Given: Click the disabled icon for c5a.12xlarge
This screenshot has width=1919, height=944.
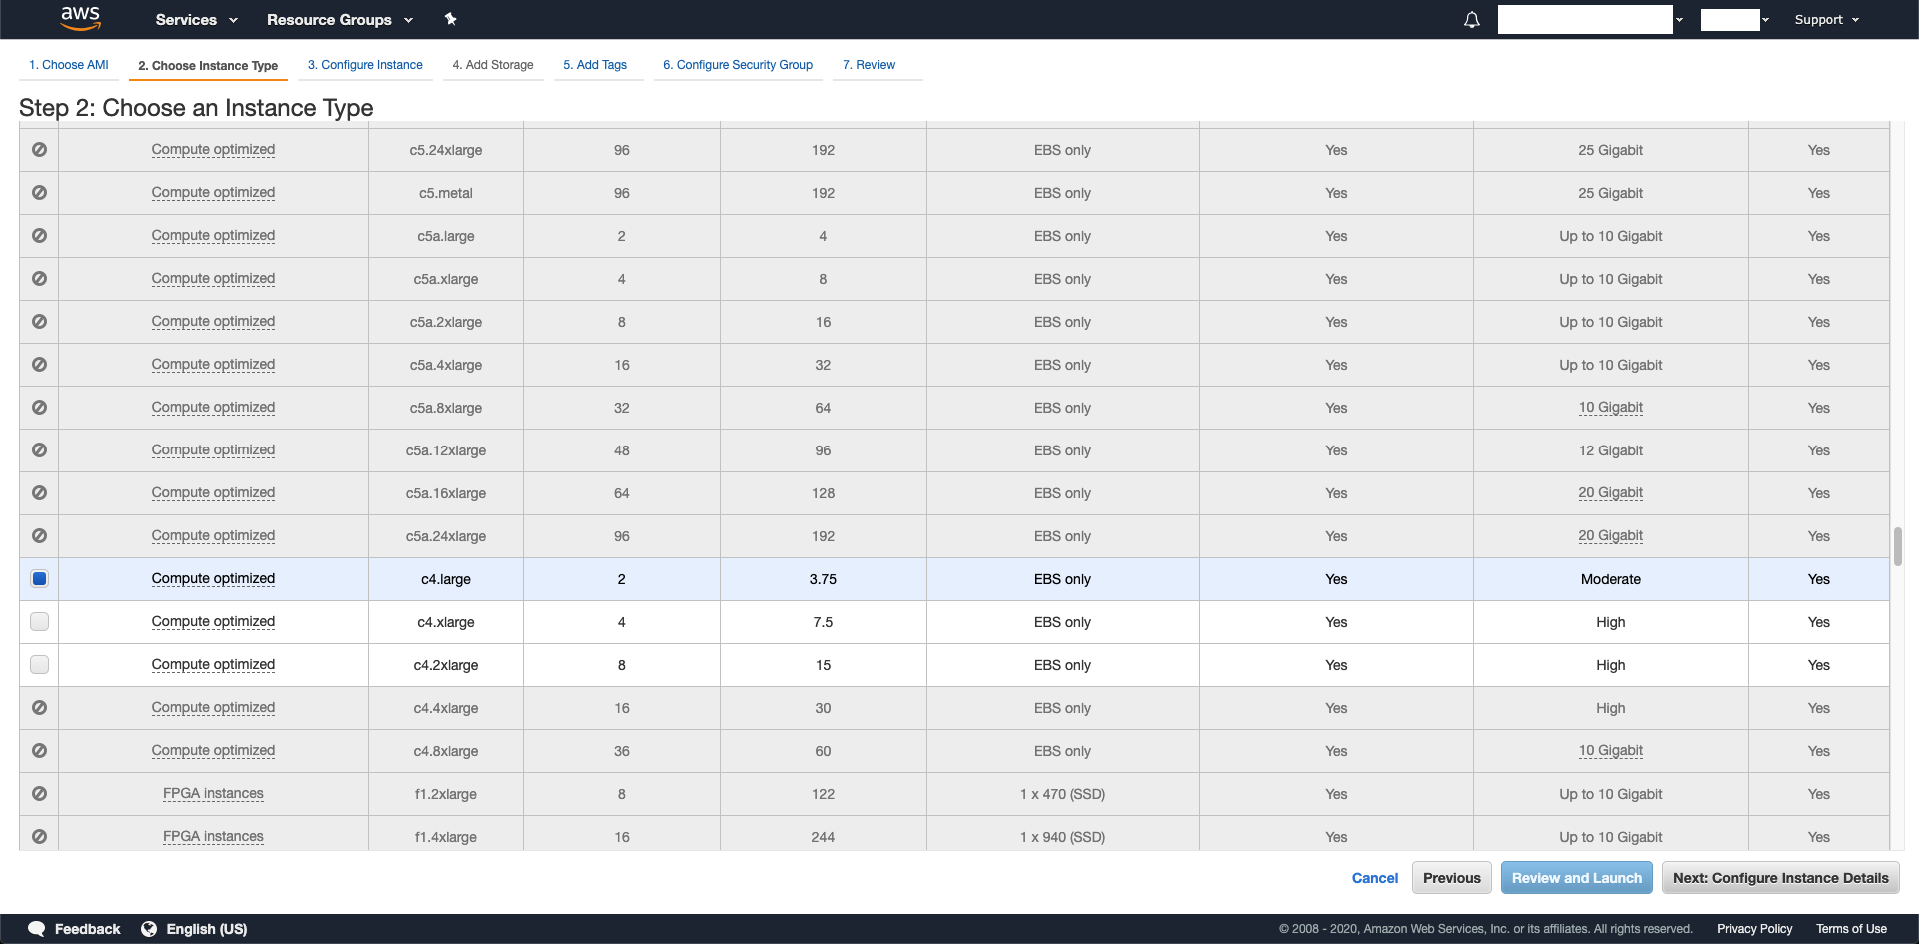Looking at the screenshot, I should tap(39, 450).
